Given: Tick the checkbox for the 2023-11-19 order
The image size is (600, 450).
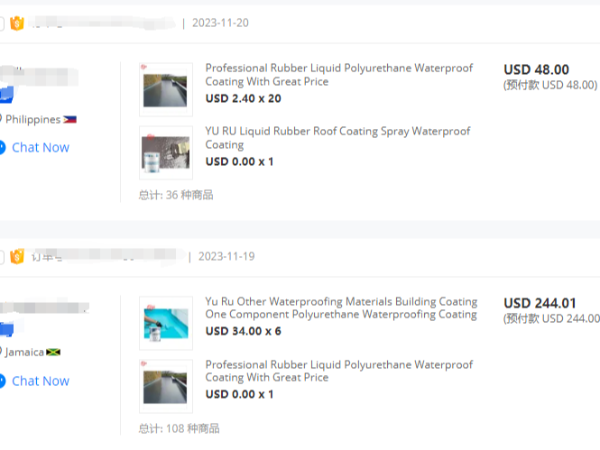Looking at the screenshot, I should pyautogui.click(x=2, y=257).
